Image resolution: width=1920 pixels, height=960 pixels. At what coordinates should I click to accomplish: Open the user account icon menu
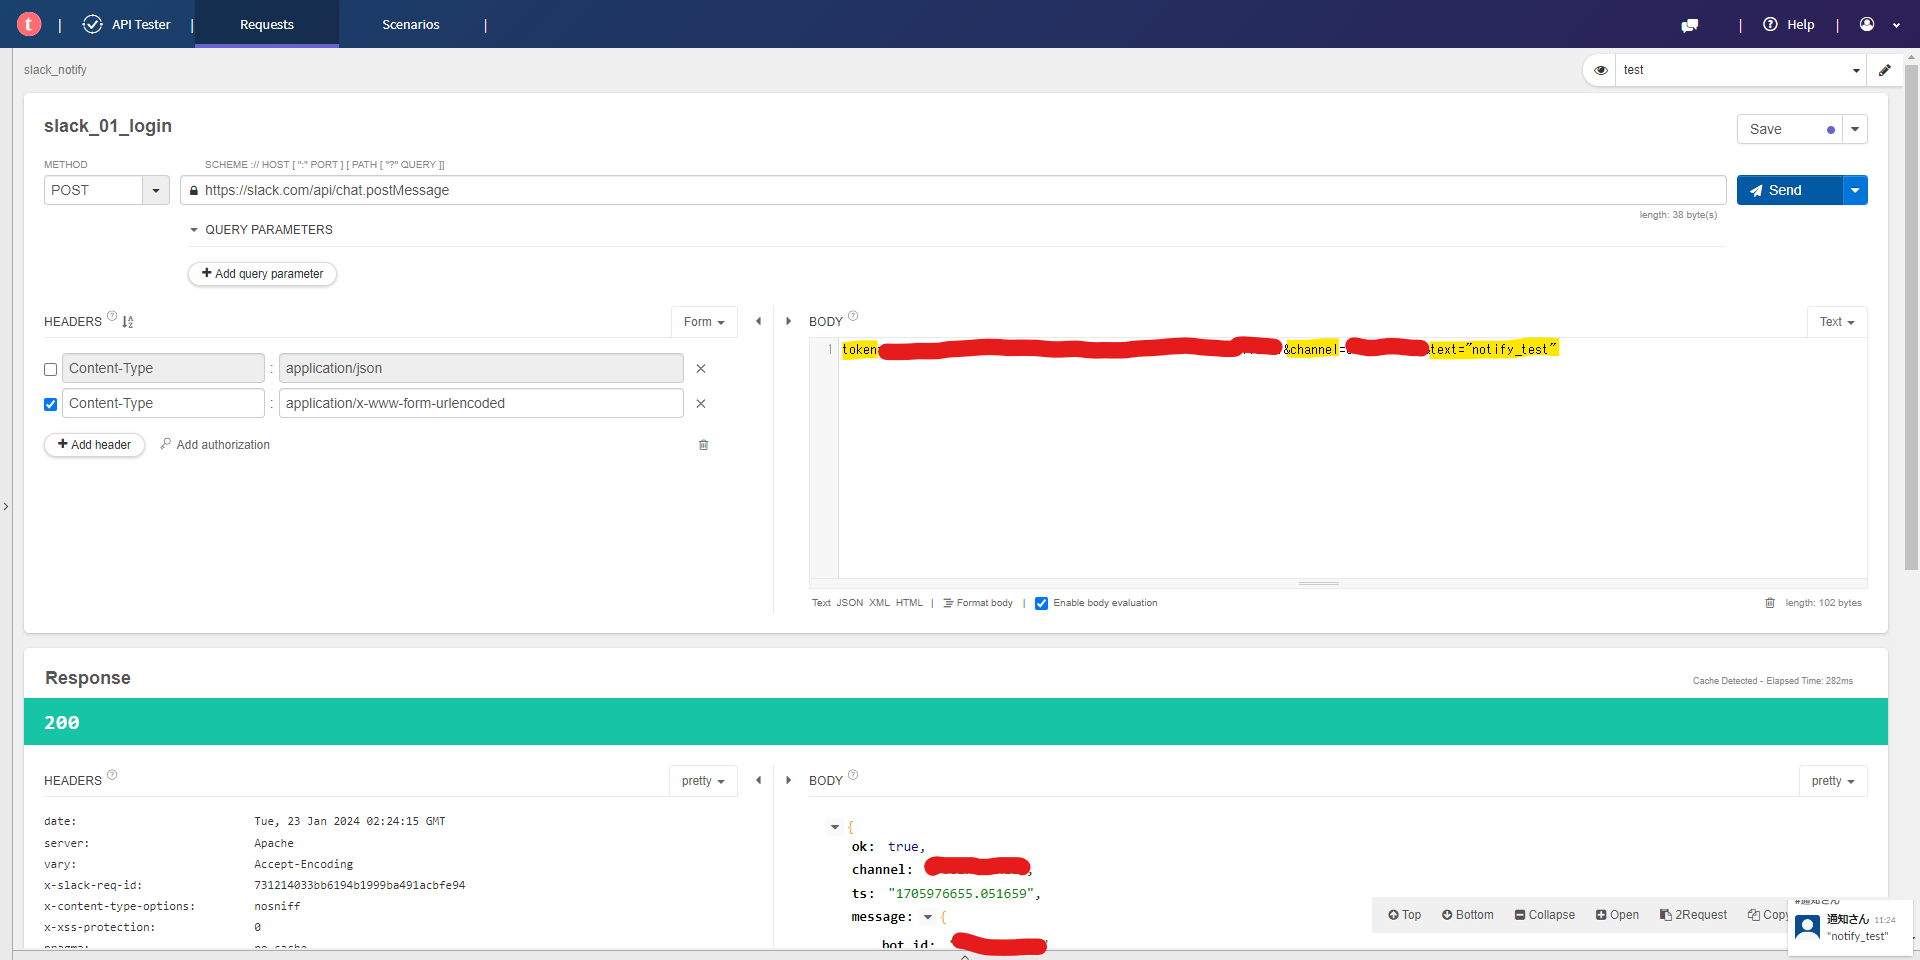pyautogui.click(x=1867, y=25)
